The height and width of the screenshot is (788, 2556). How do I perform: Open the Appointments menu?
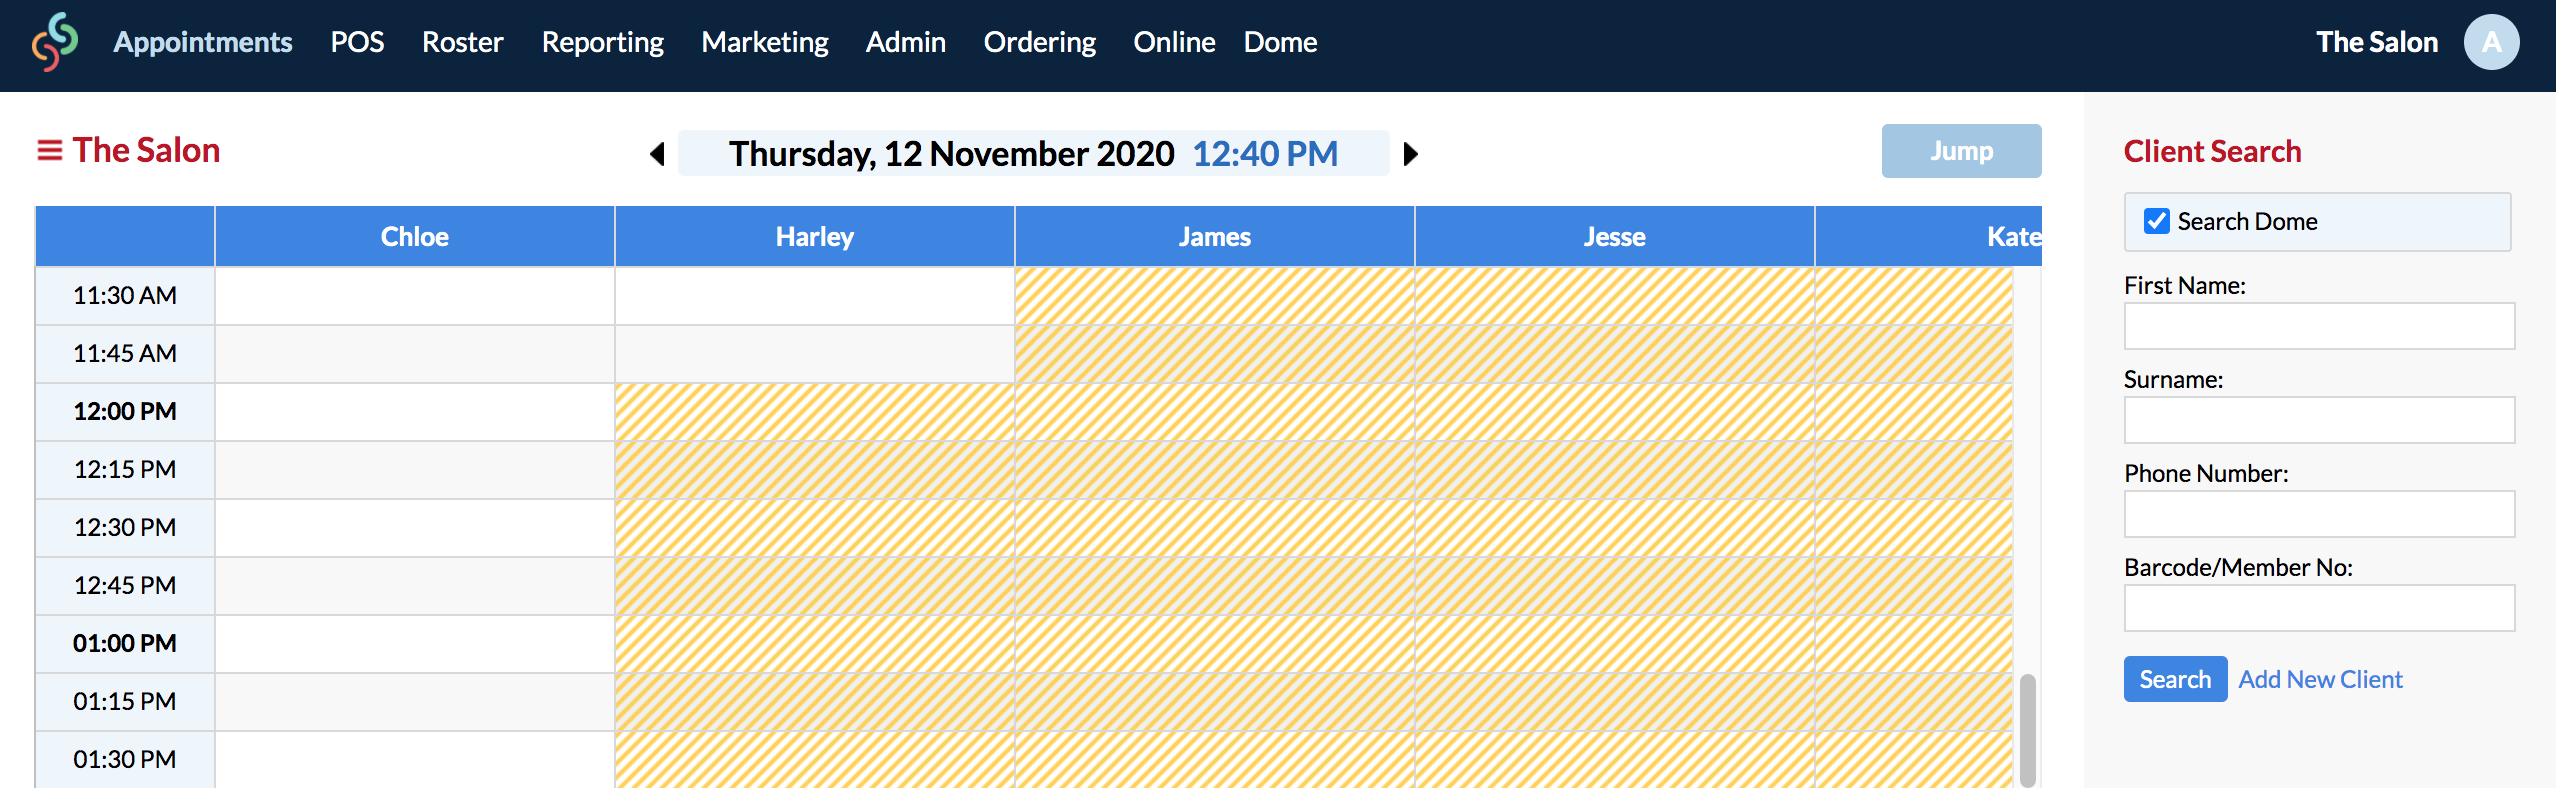[203, 42]
